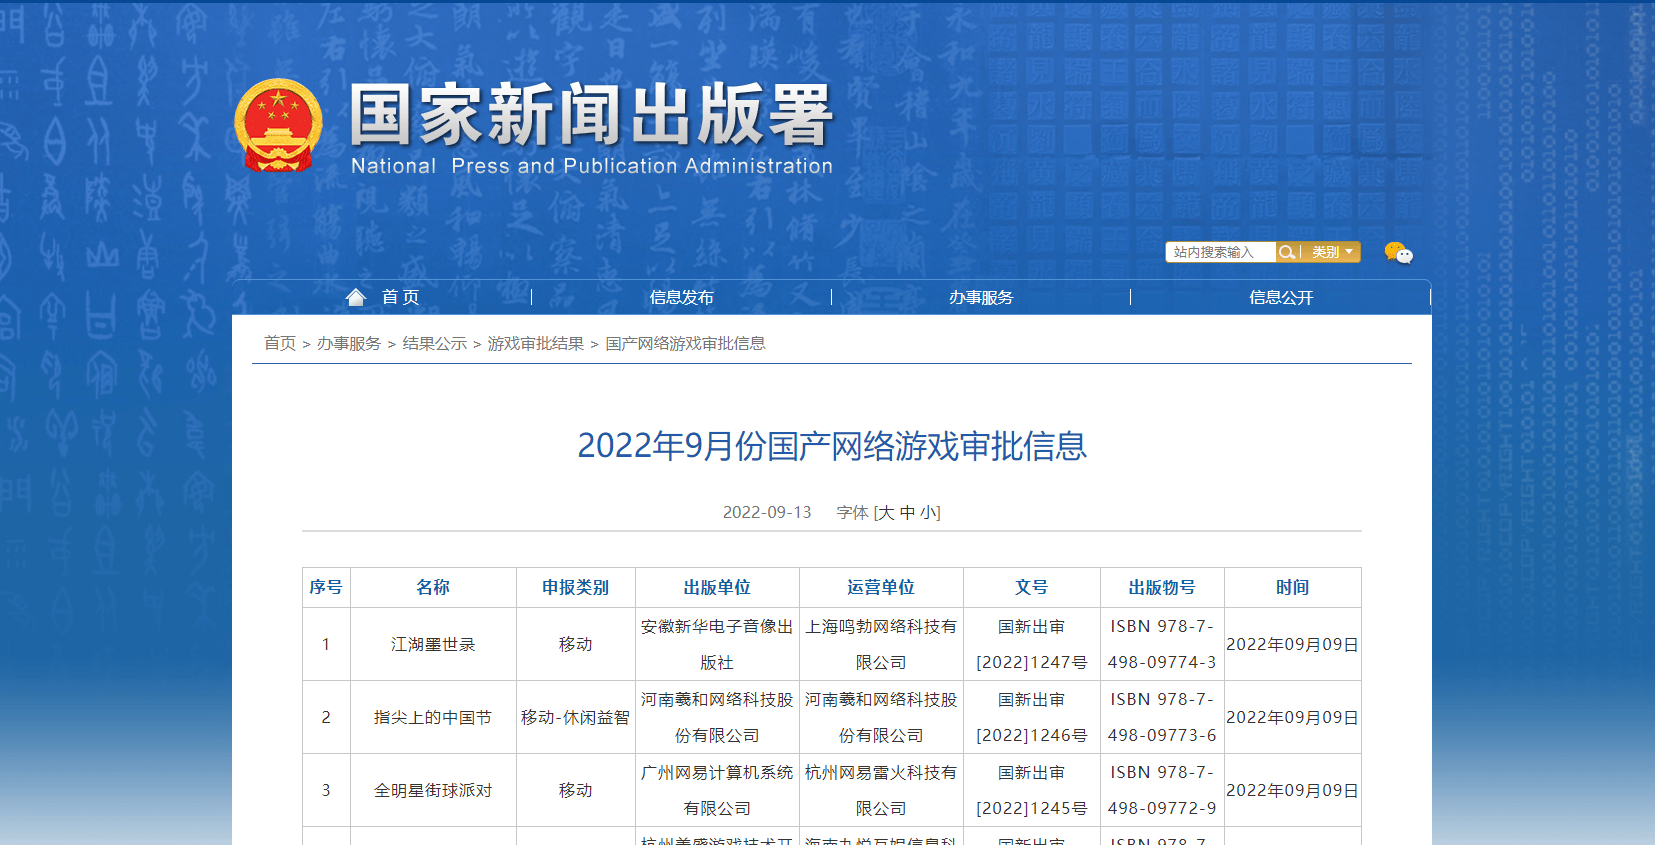Click the 办事服务 breadcrumb link
Viewport: 1655px width, 845px height.
tap(349, 343)
